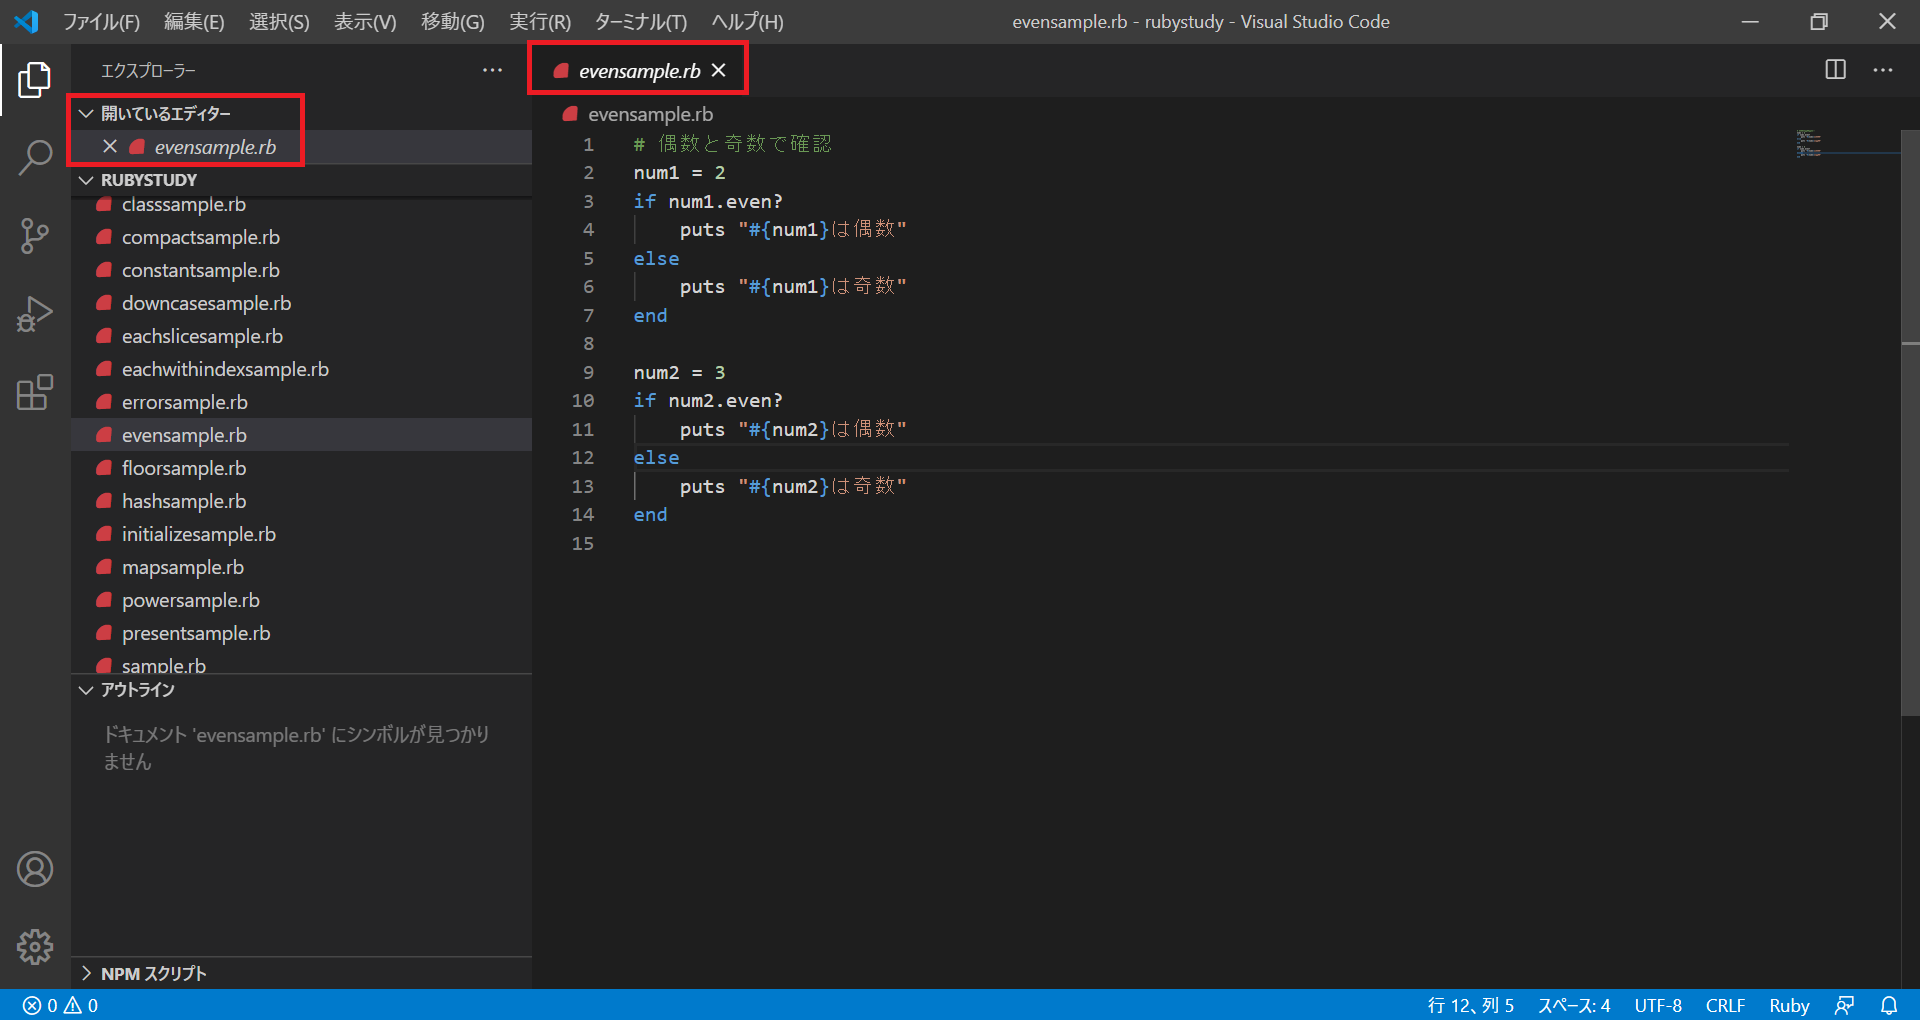Click the Accounts icon
Viewport: 1920px width, 1020px height.
35,869
